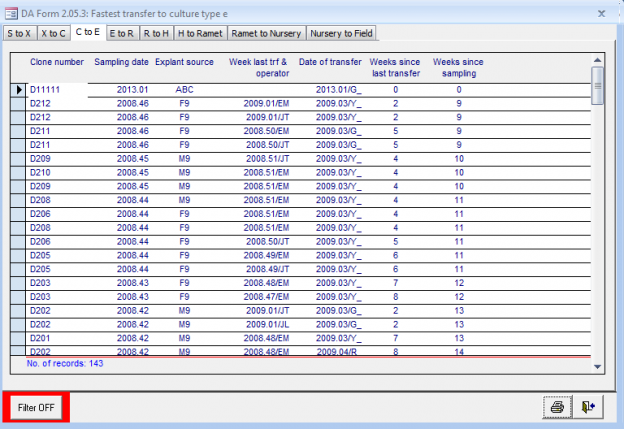
Task: Toggle the Filter OFF button
Action: coord(36,408)
